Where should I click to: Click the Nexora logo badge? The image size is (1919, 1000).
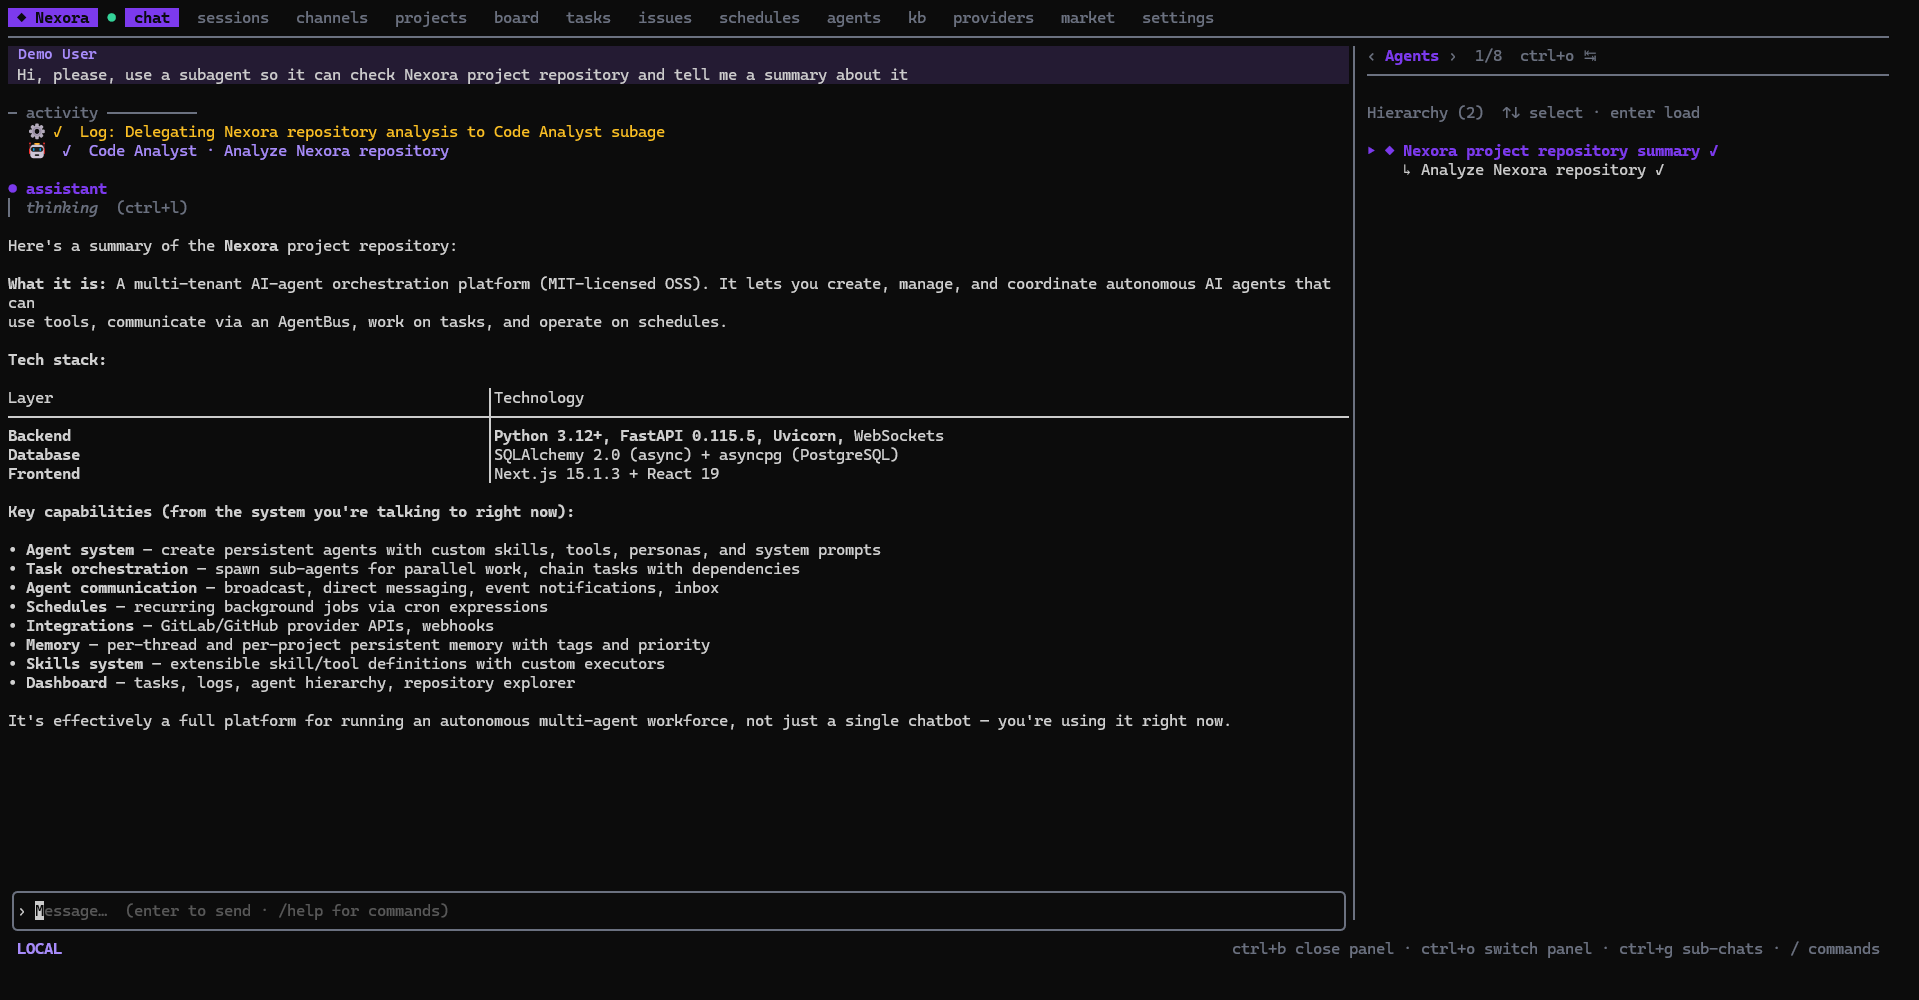(53, 18)
